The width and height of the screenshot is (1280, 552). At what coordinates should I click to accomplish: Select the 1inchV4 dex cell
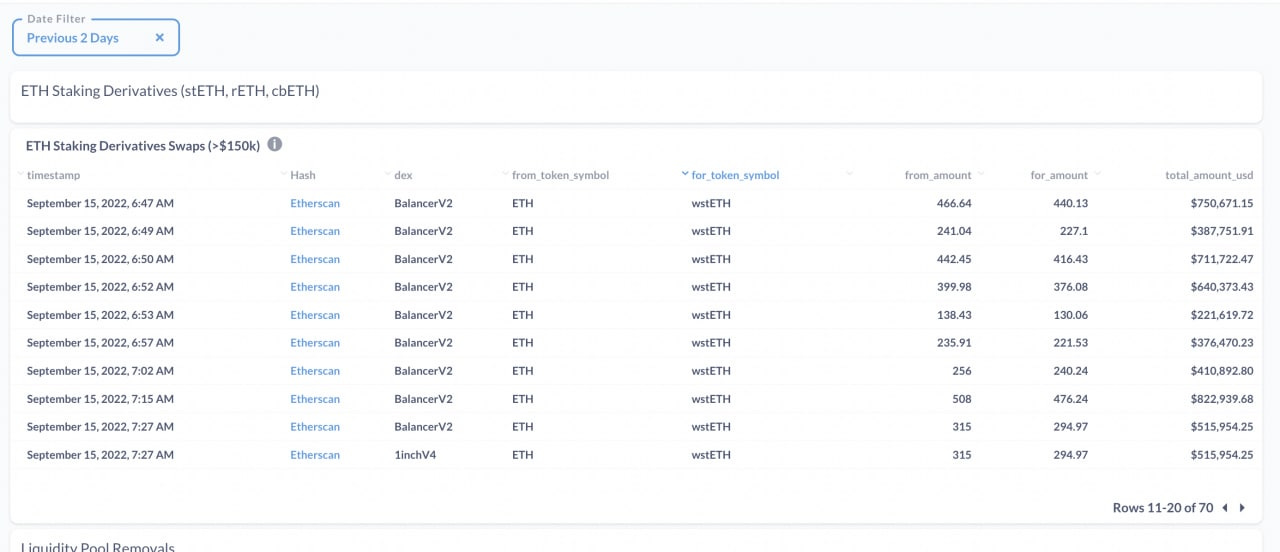point(416,455)
